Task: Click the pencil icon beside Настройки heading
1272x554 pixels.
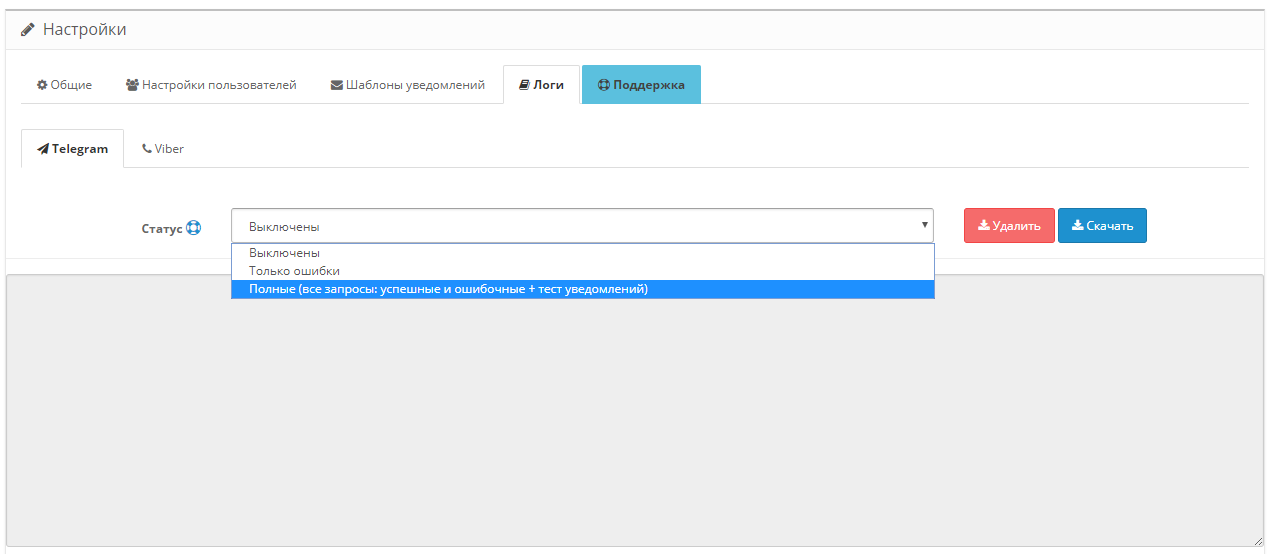Action: coord(28,30)
